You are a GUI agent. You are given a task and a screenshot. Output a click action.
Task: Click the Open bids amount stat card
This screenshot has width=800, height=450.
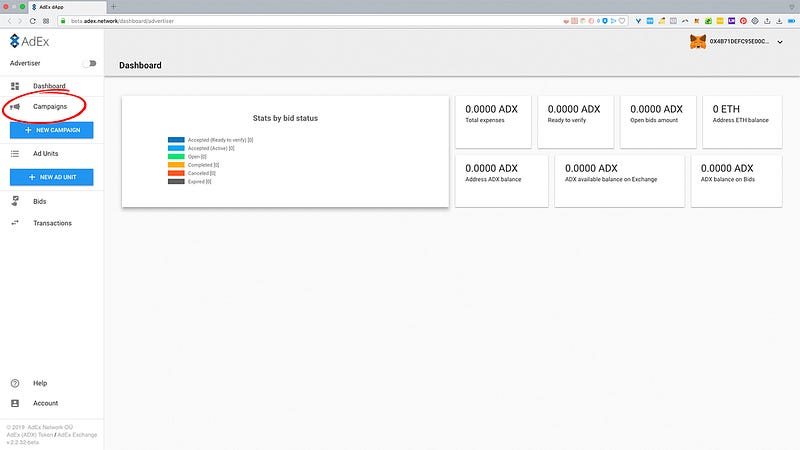click(x=658, y=122)
